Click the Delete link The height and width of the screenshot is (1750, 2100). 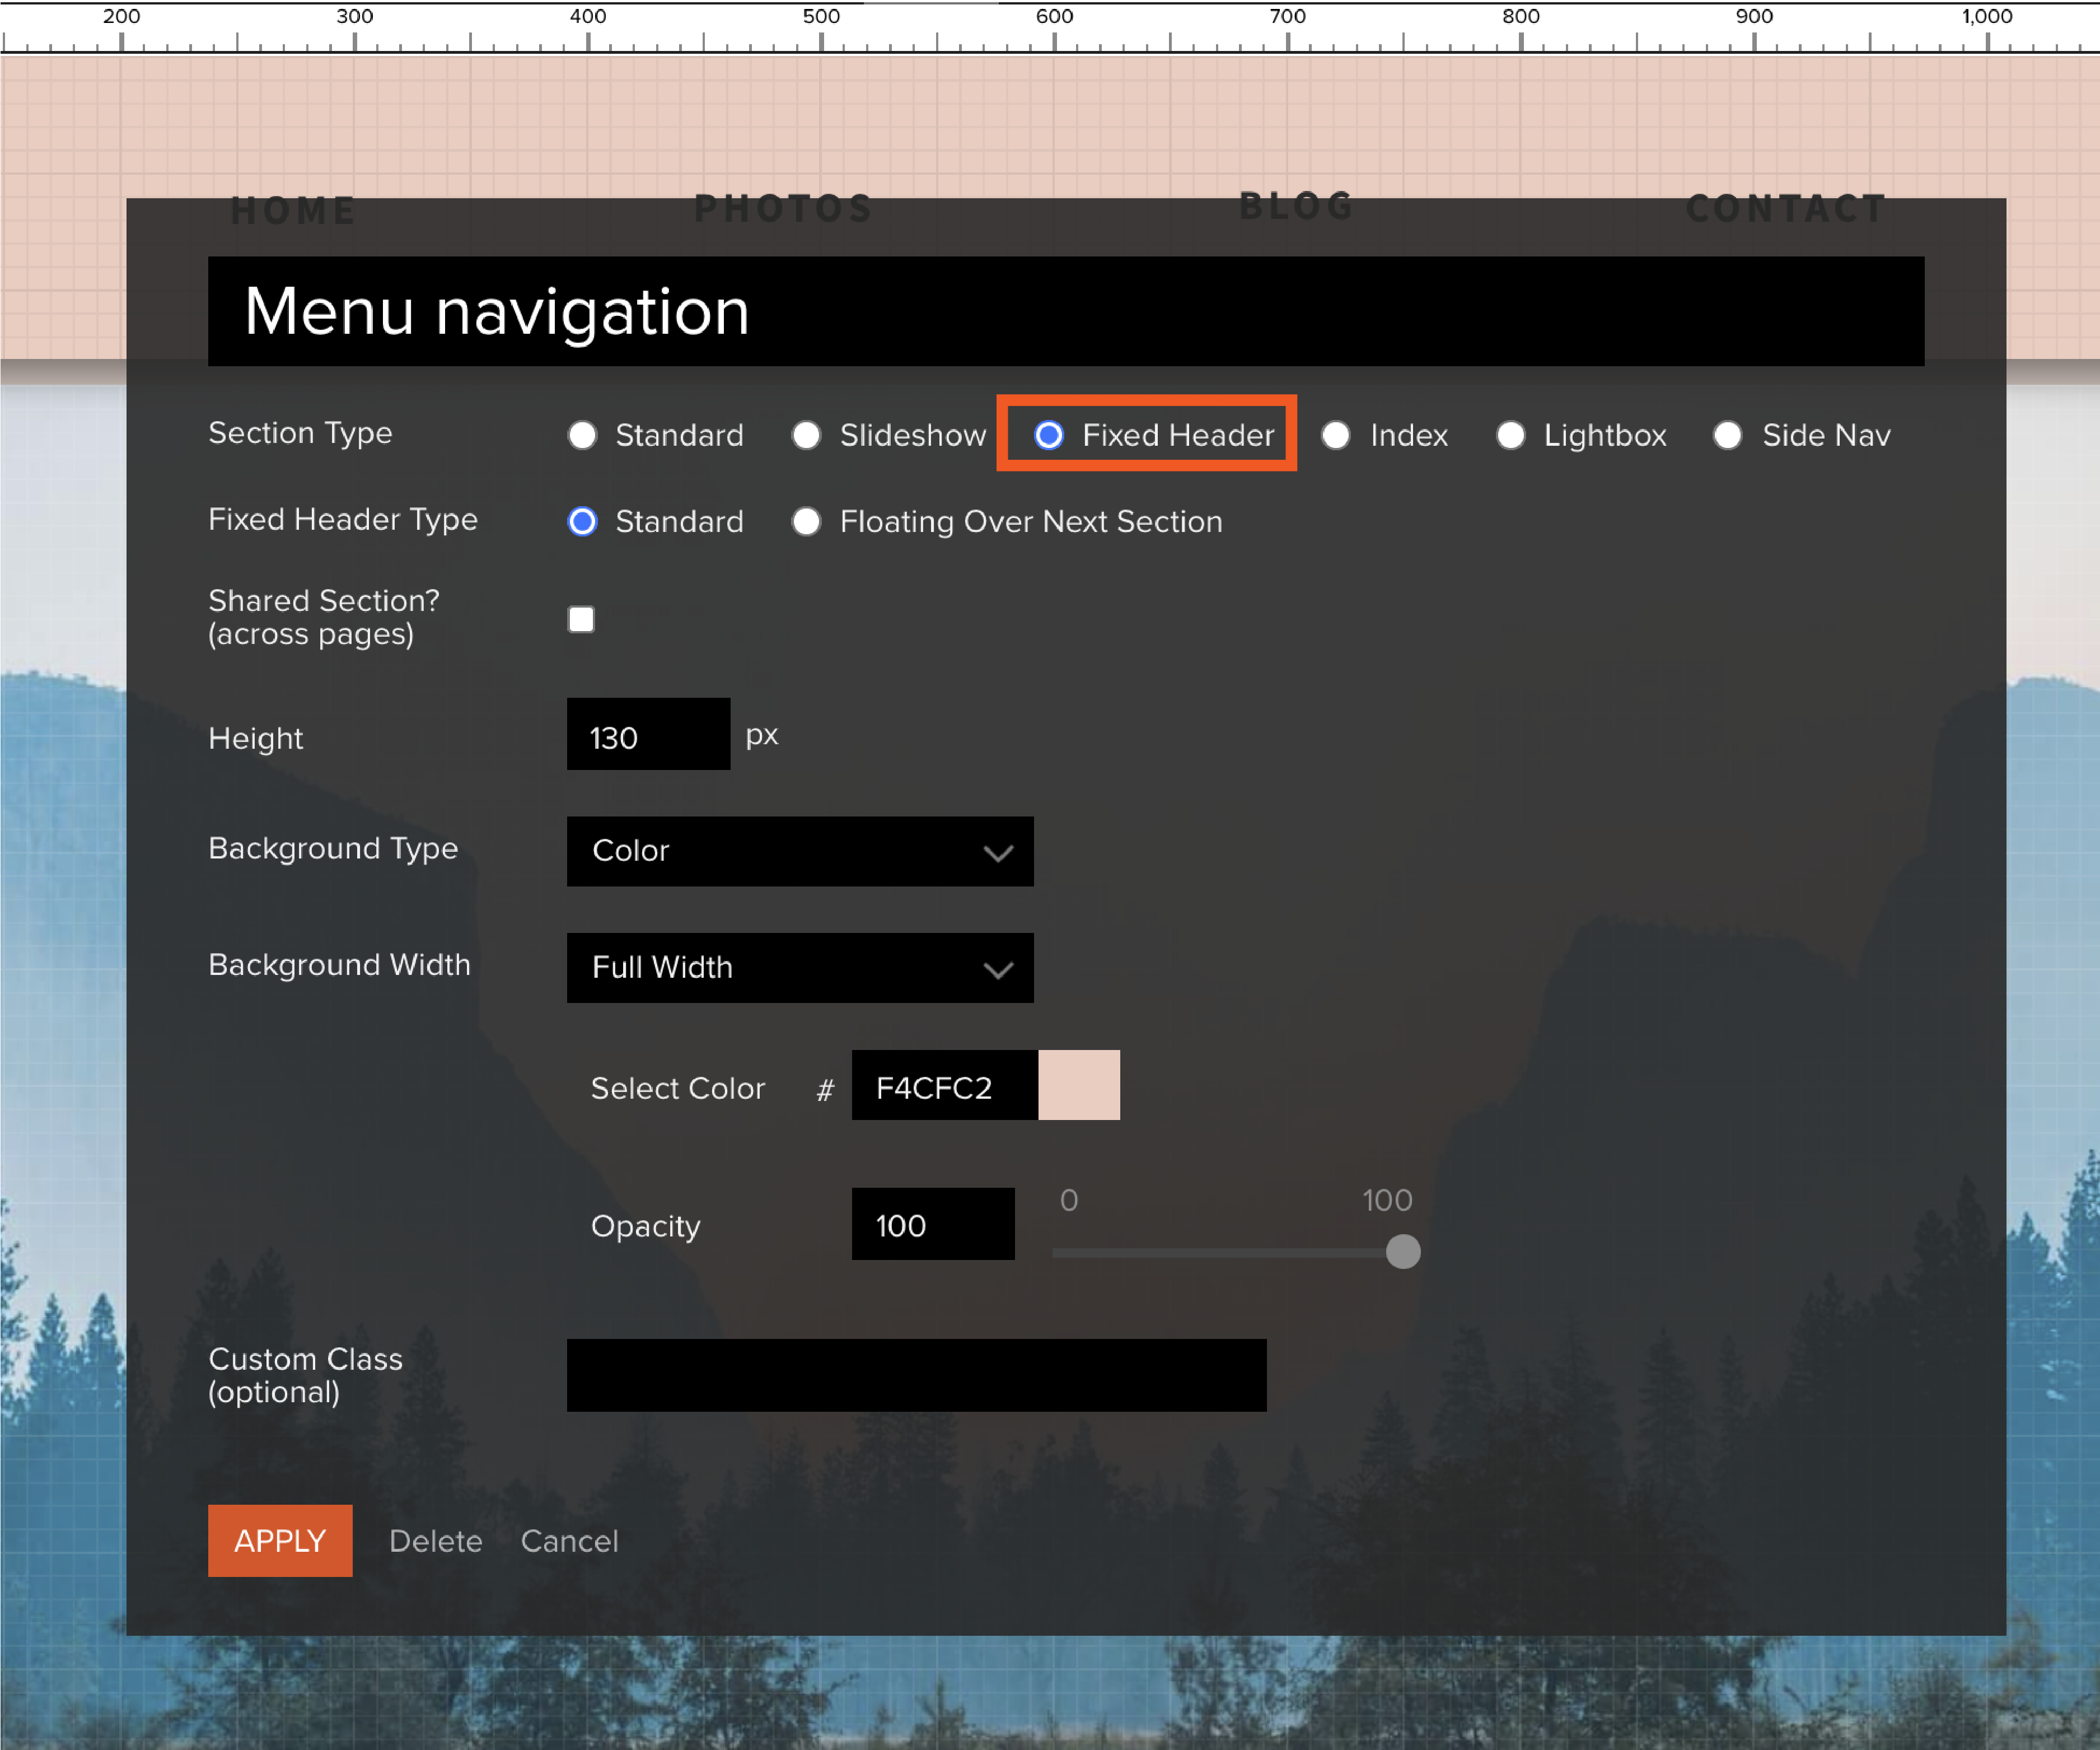(x=436, y=1541)
